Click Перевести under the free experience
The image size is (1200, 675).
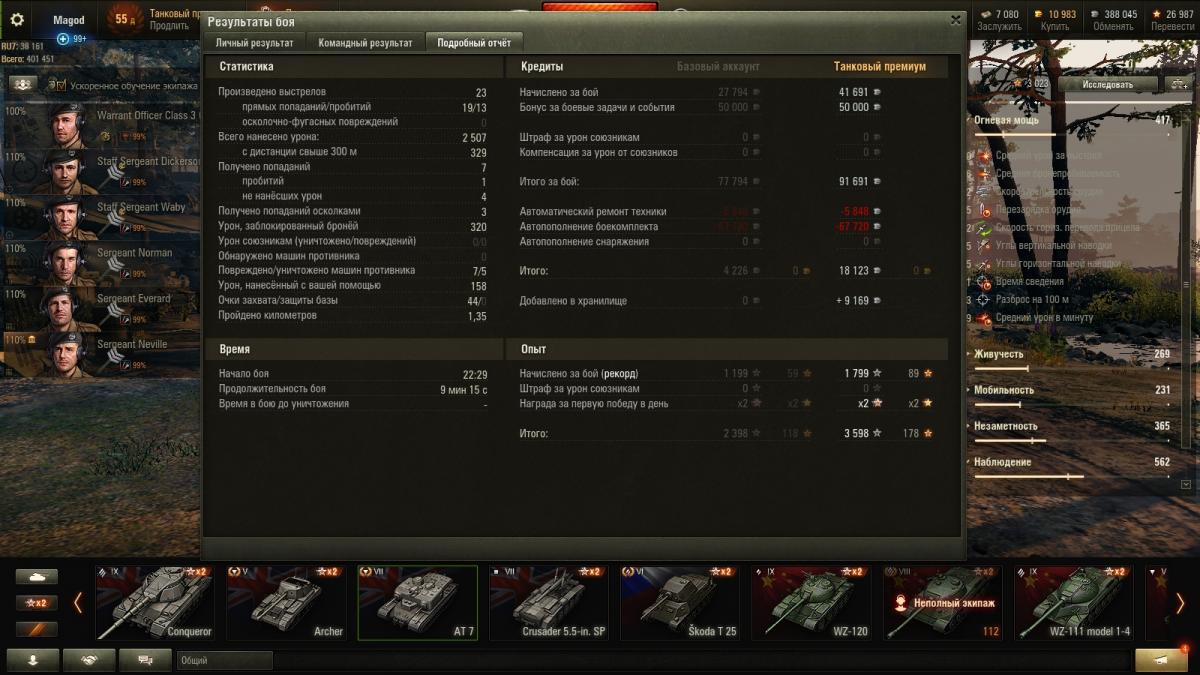[1172, 26]
